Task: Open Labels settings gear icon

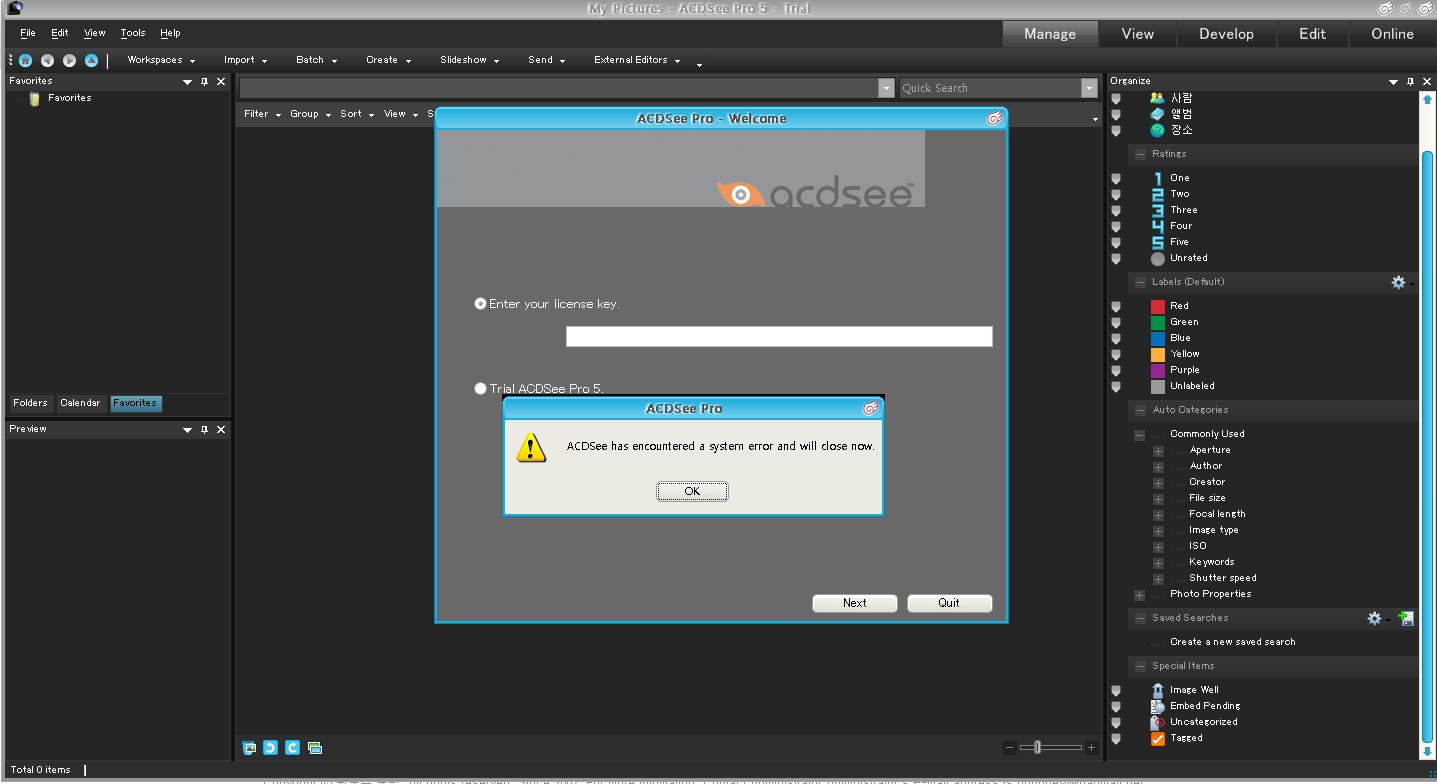Action: (1398, 282)
